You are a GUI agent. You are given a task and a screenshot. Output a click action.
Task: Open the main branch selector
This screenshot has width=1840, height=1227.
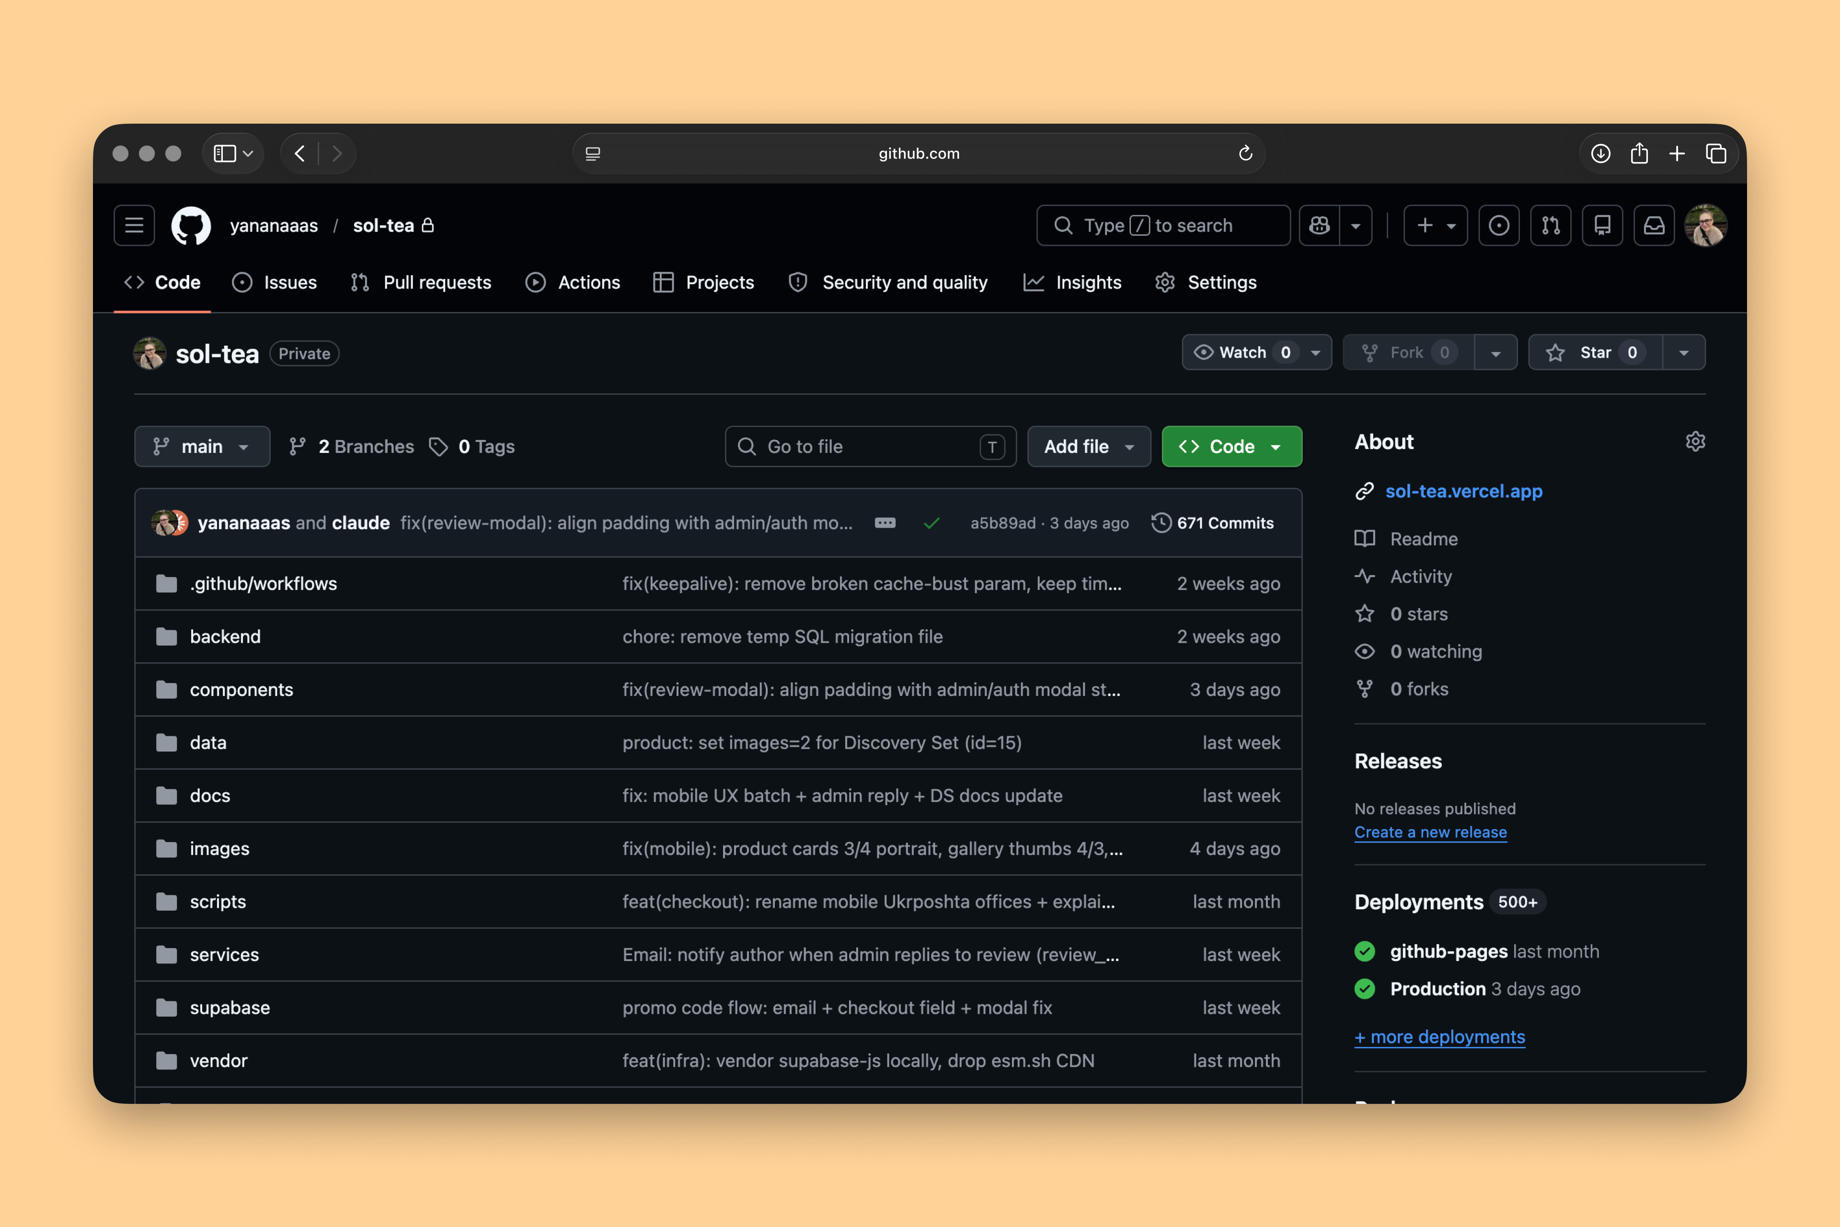pos(202,446)
